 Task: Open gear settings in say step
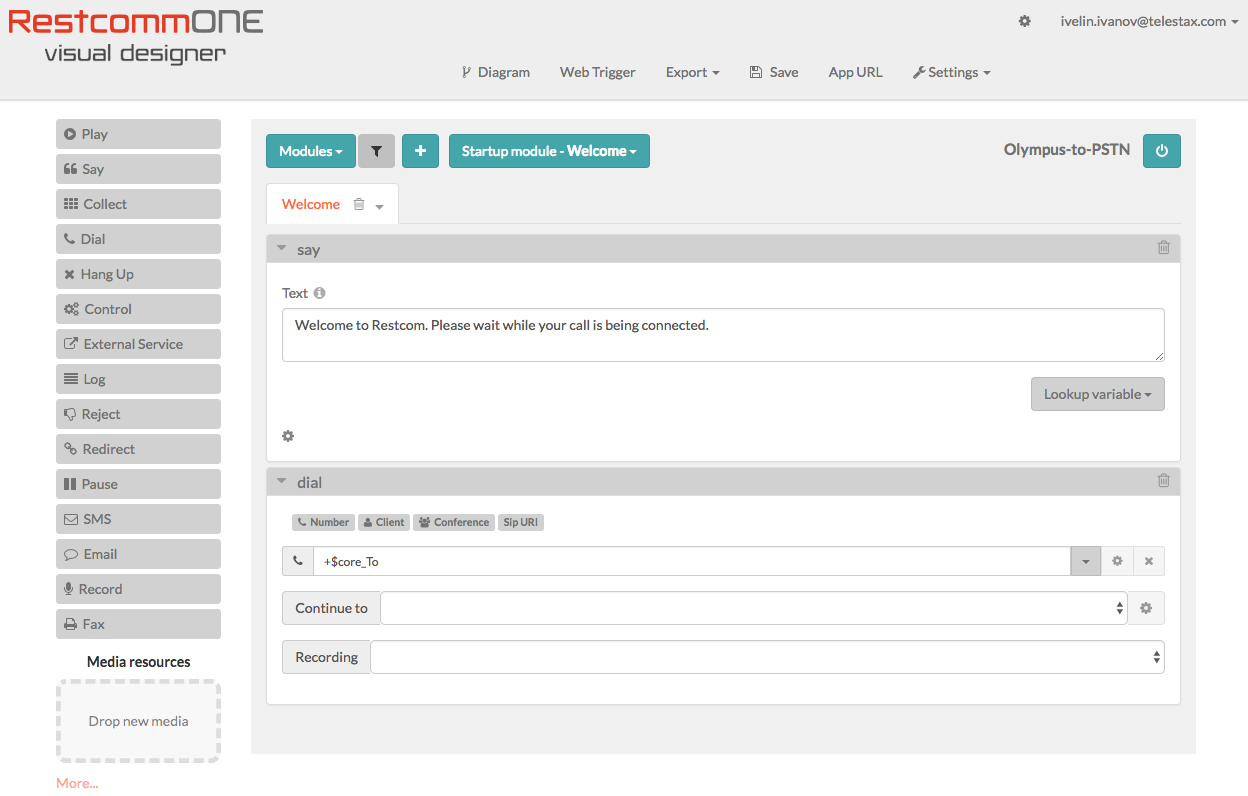(x=288, y=436)
